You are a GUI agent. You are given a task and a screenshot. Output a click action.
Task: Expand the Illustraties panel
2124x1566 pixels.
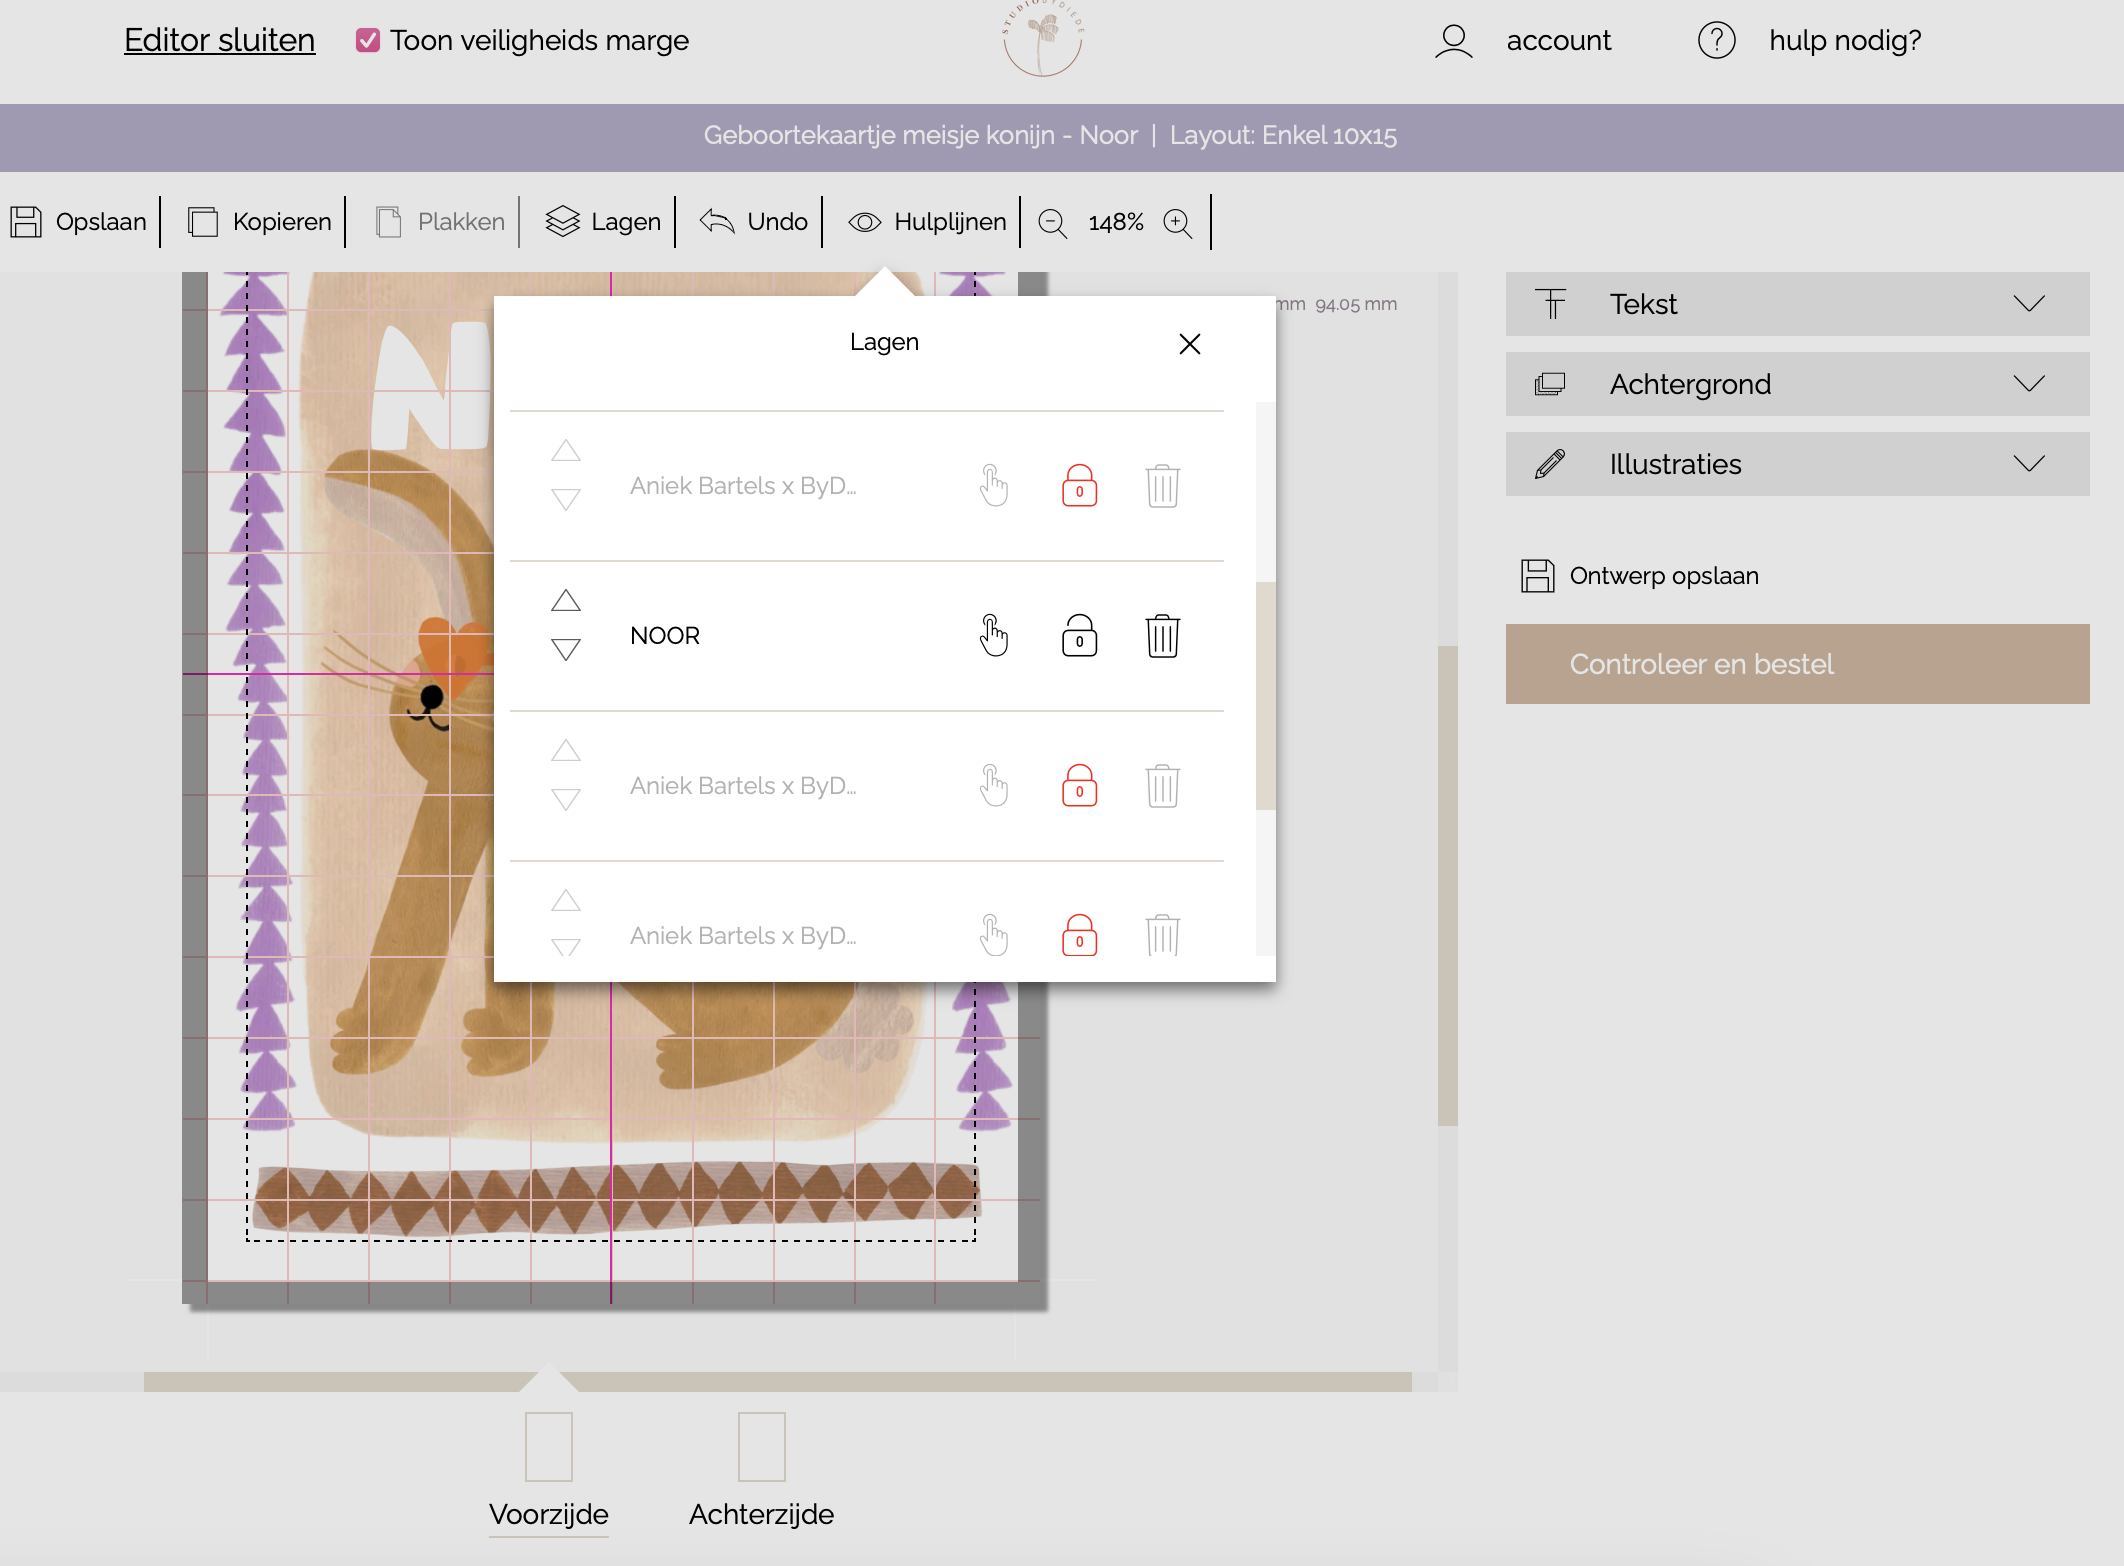click(1797, 464)
